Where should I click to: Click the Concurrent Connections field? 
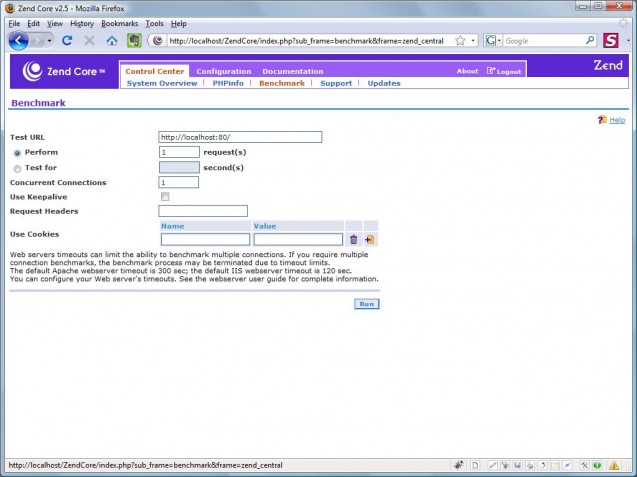[x=178, y=182]
